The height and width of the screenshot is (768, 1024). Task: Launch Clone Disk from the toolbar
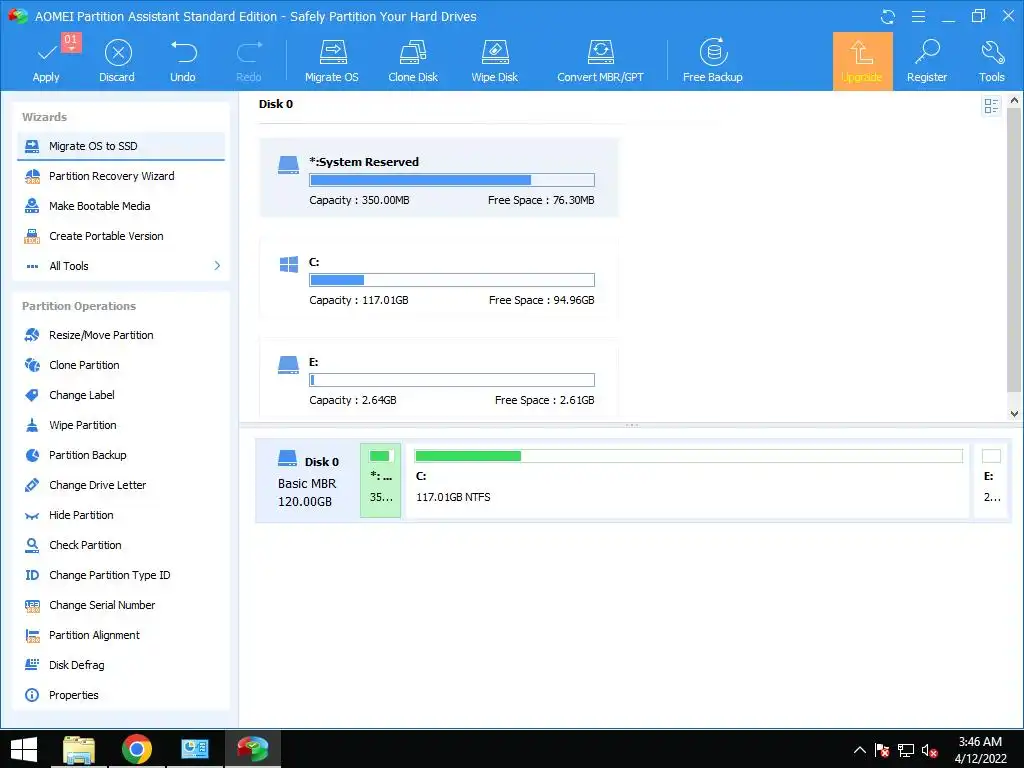coord(413,61)
